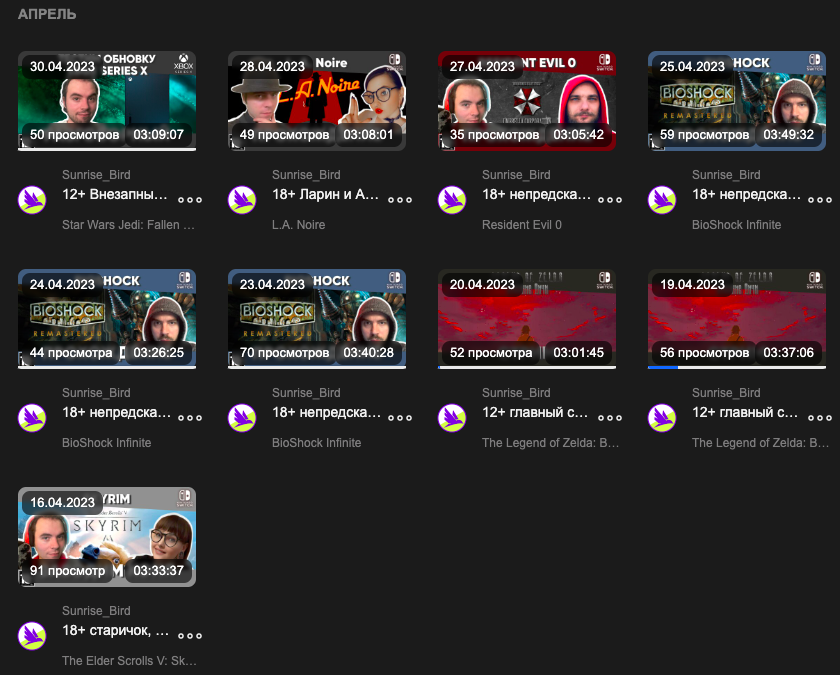This screenshot has width=840, height=675.
Task: Open the 23.04.2023 BioShock video thumbnail
Action: [x=317, y=319]
